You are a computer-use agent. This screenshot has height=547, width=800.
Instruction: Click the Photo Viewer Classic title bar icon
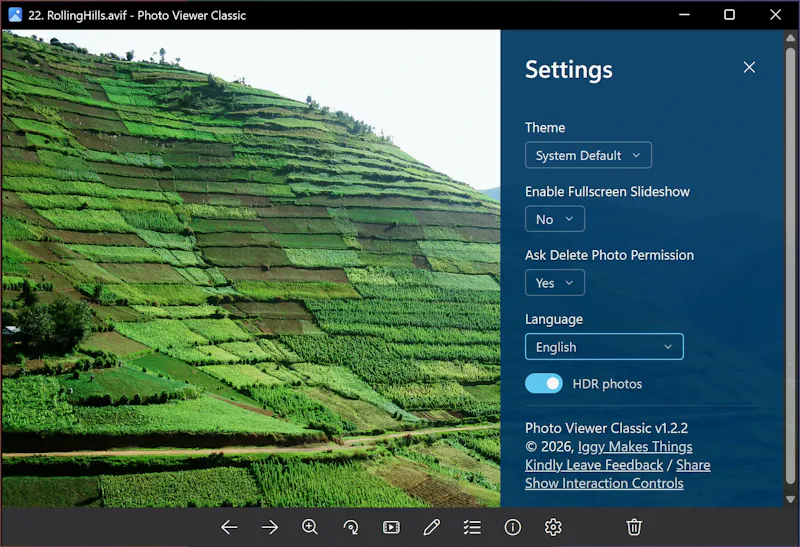click(x=15, y=15)
